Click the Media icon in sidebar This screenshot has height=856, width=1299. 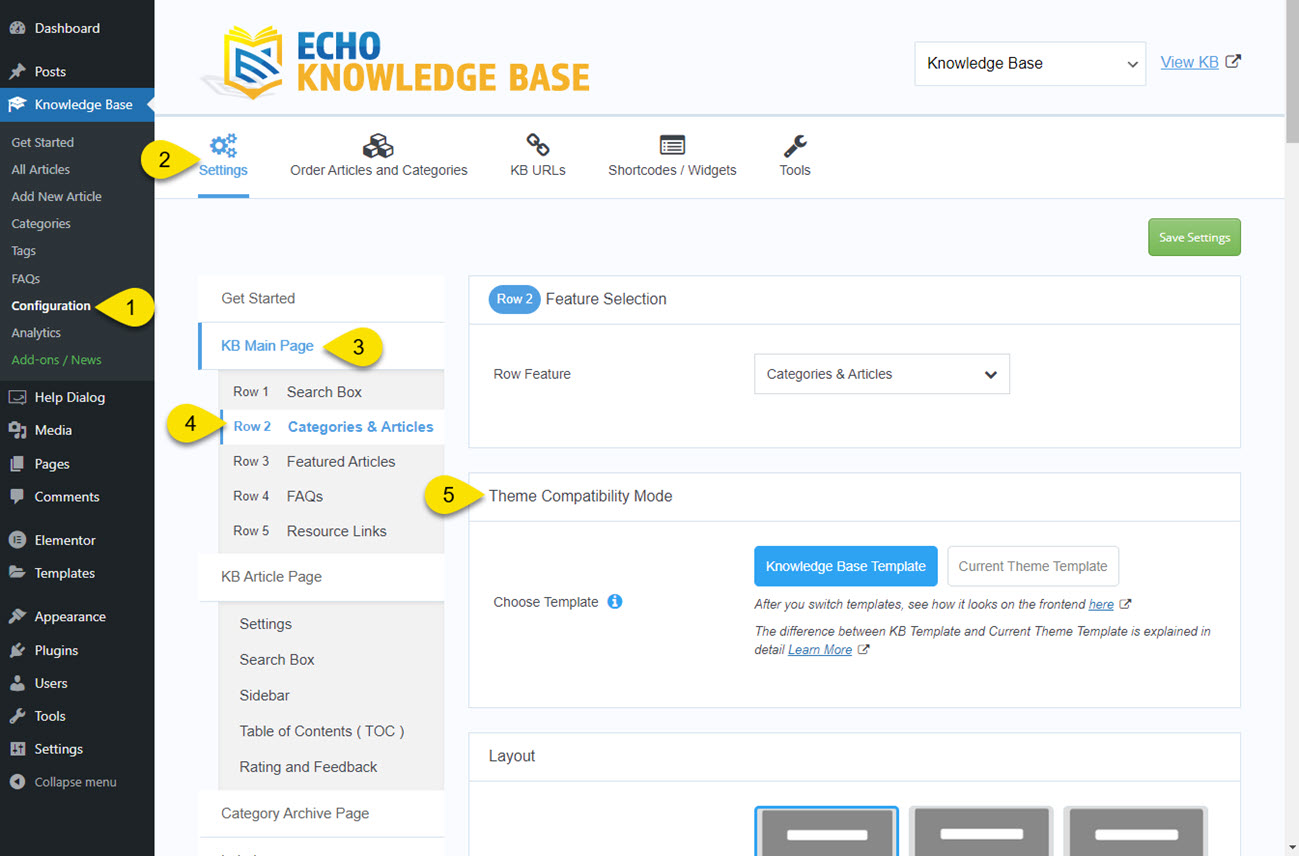click(17, 430)
